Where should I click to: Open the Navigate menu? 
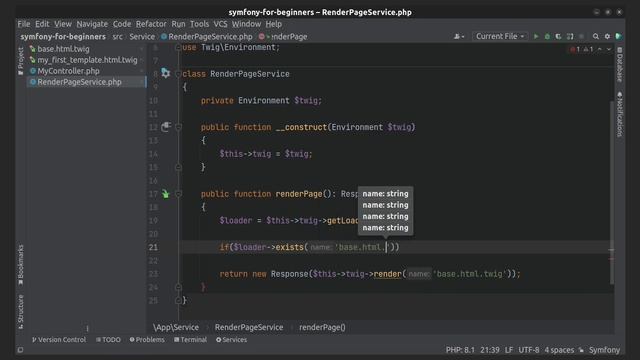(92, 24)
